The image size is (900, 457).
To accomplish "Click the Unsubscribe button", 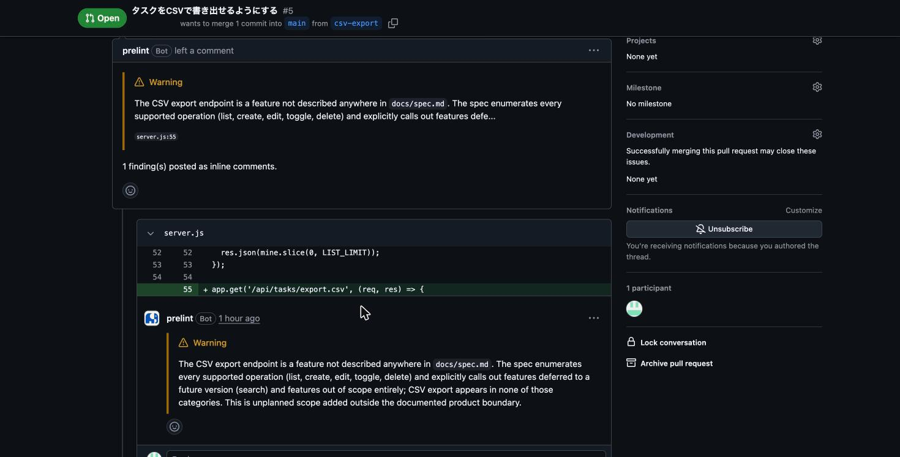I will click(x=724, y=229).
